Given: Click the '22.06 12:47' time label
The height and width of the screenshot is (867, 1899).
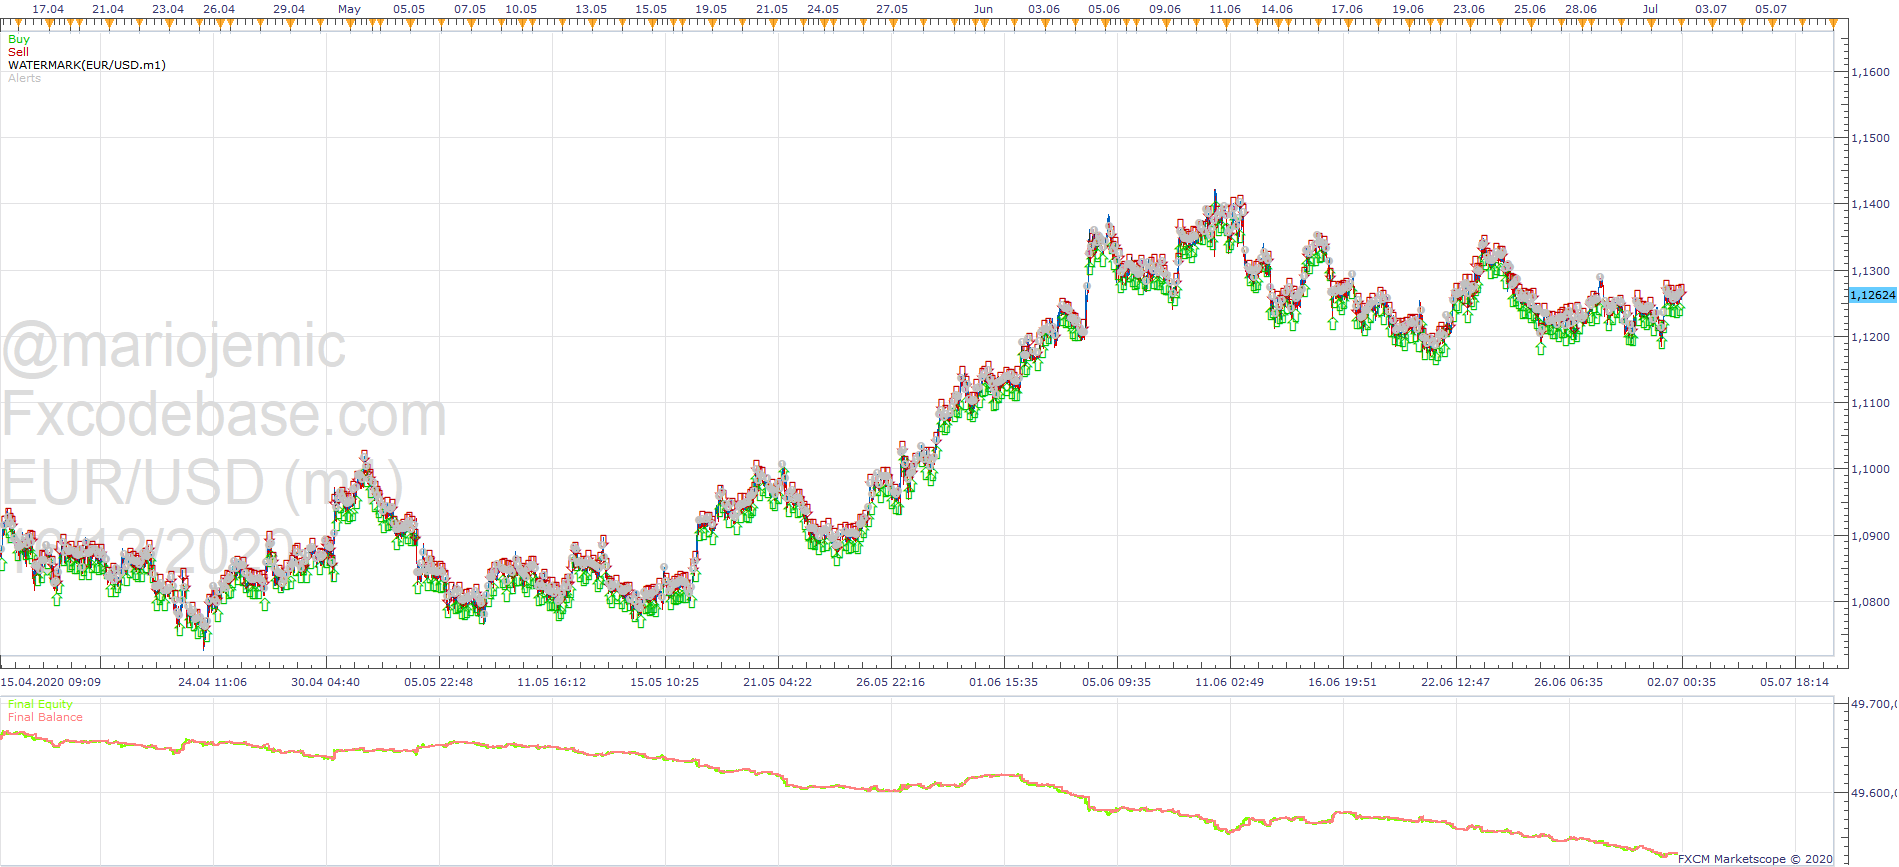Looking at the screenshot, I should [1455, 682].
